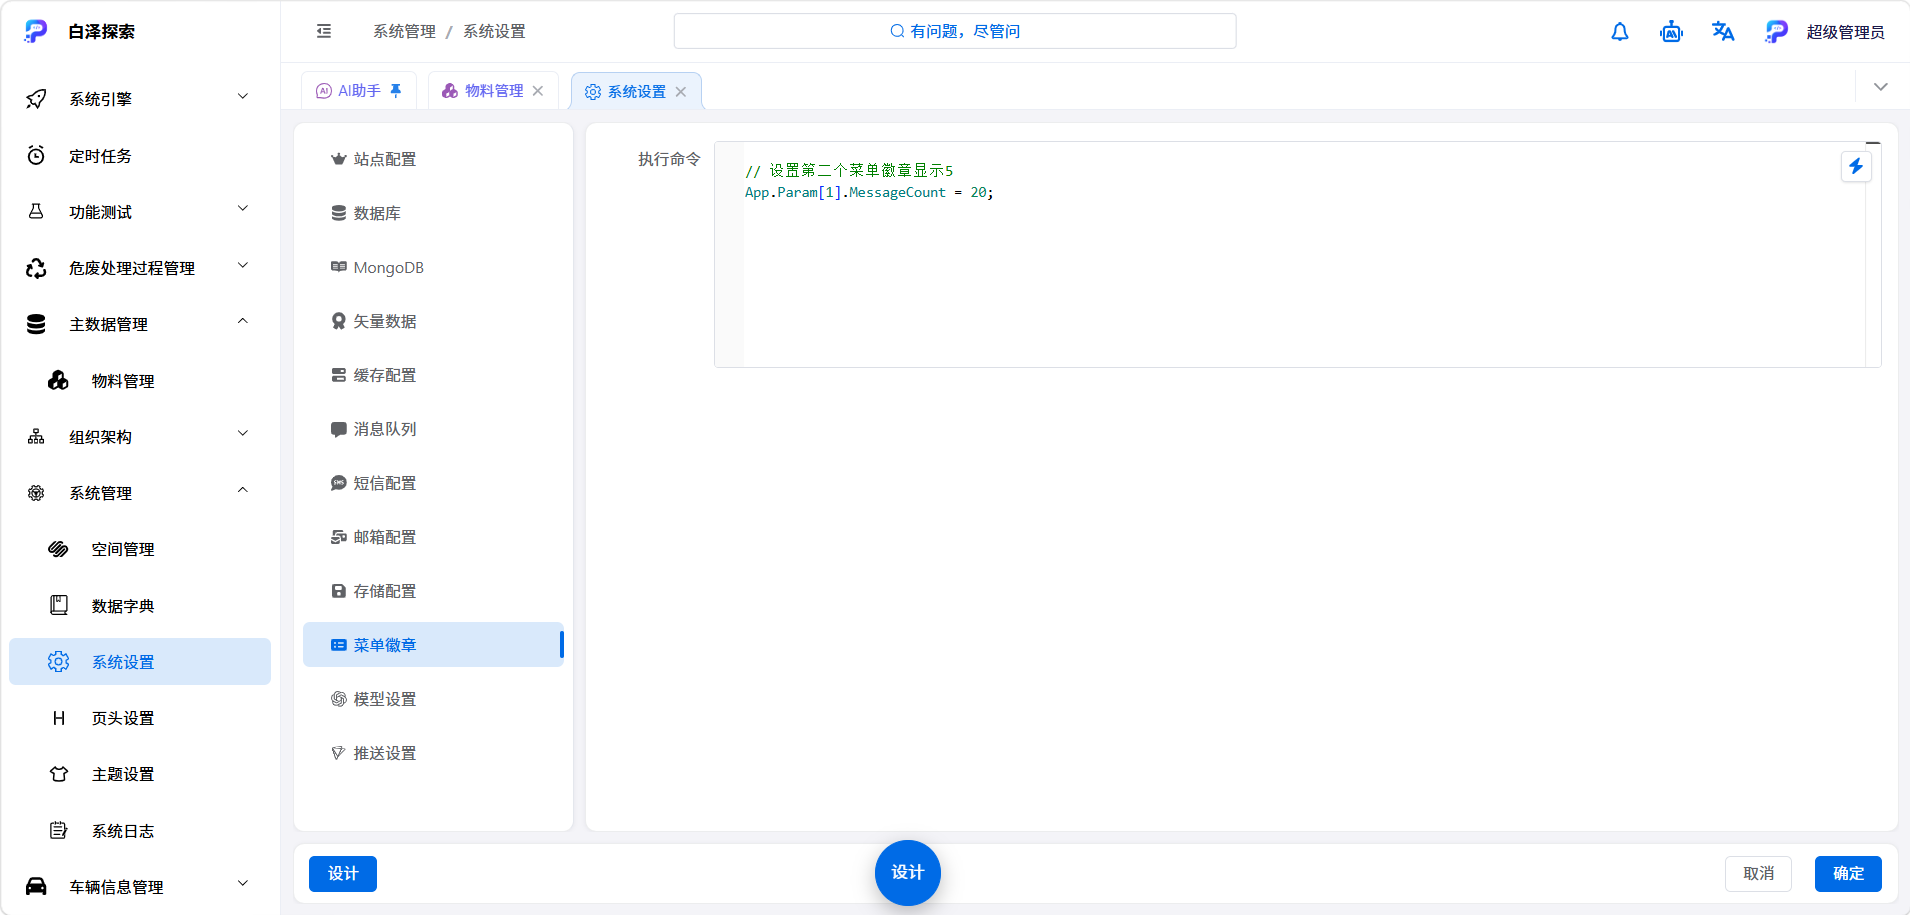Open the 推送设置 settings section
This screenshot has height=915, width=1910.
pos(433,753)
